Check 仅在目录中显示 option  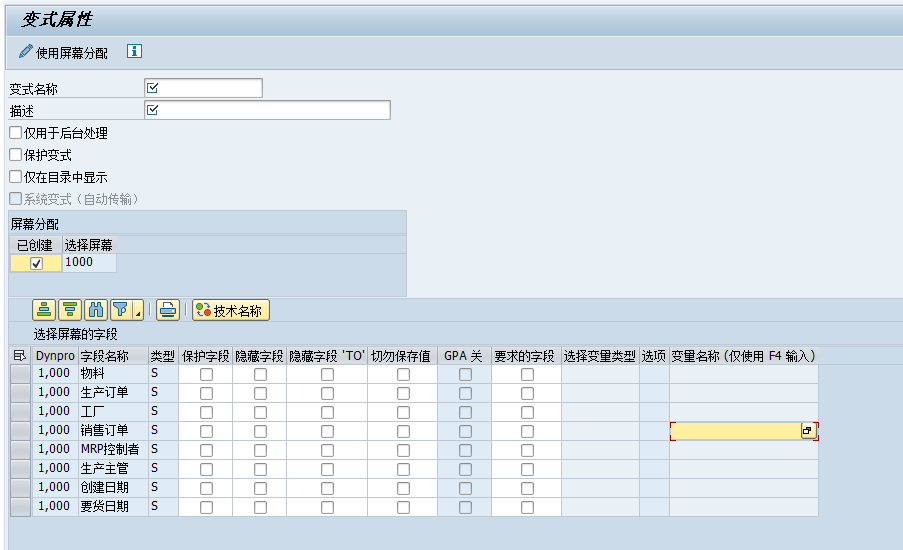click(x=15, y=177)
